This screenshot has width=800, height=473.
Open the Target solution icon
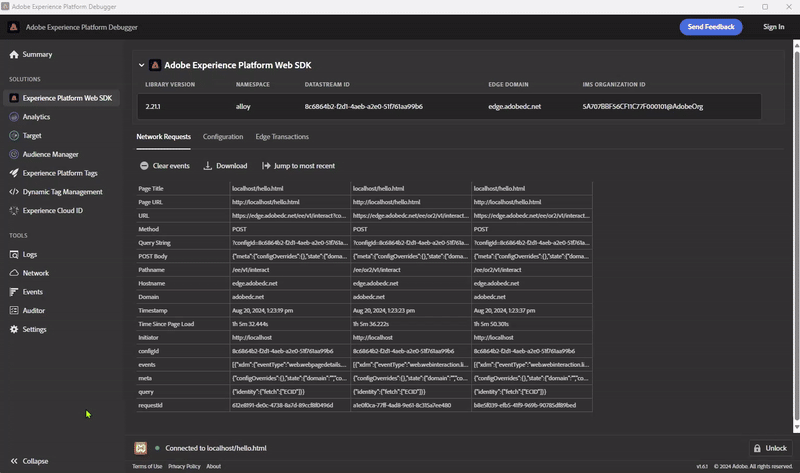click(14, 136)
